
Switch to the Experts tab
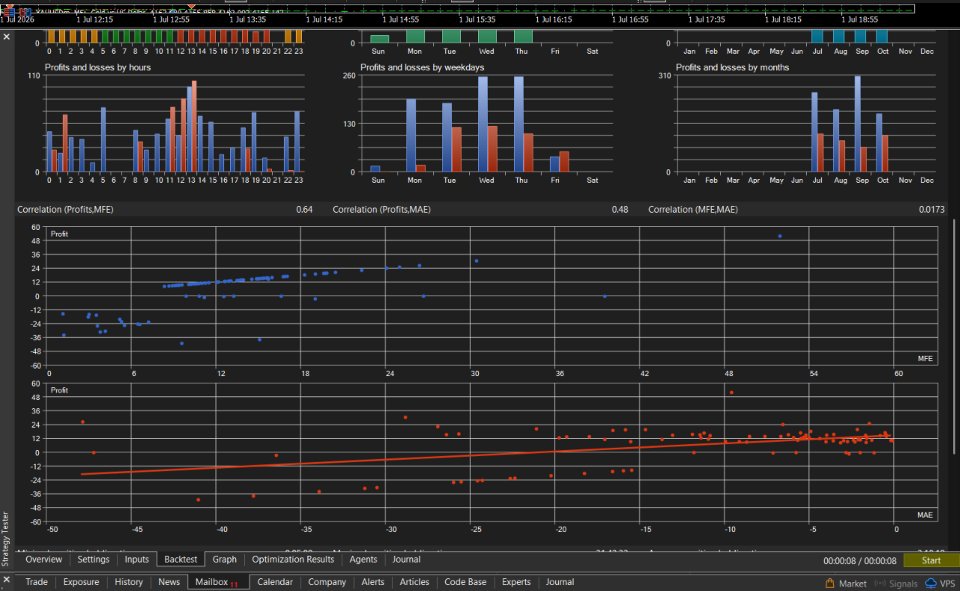516,582
